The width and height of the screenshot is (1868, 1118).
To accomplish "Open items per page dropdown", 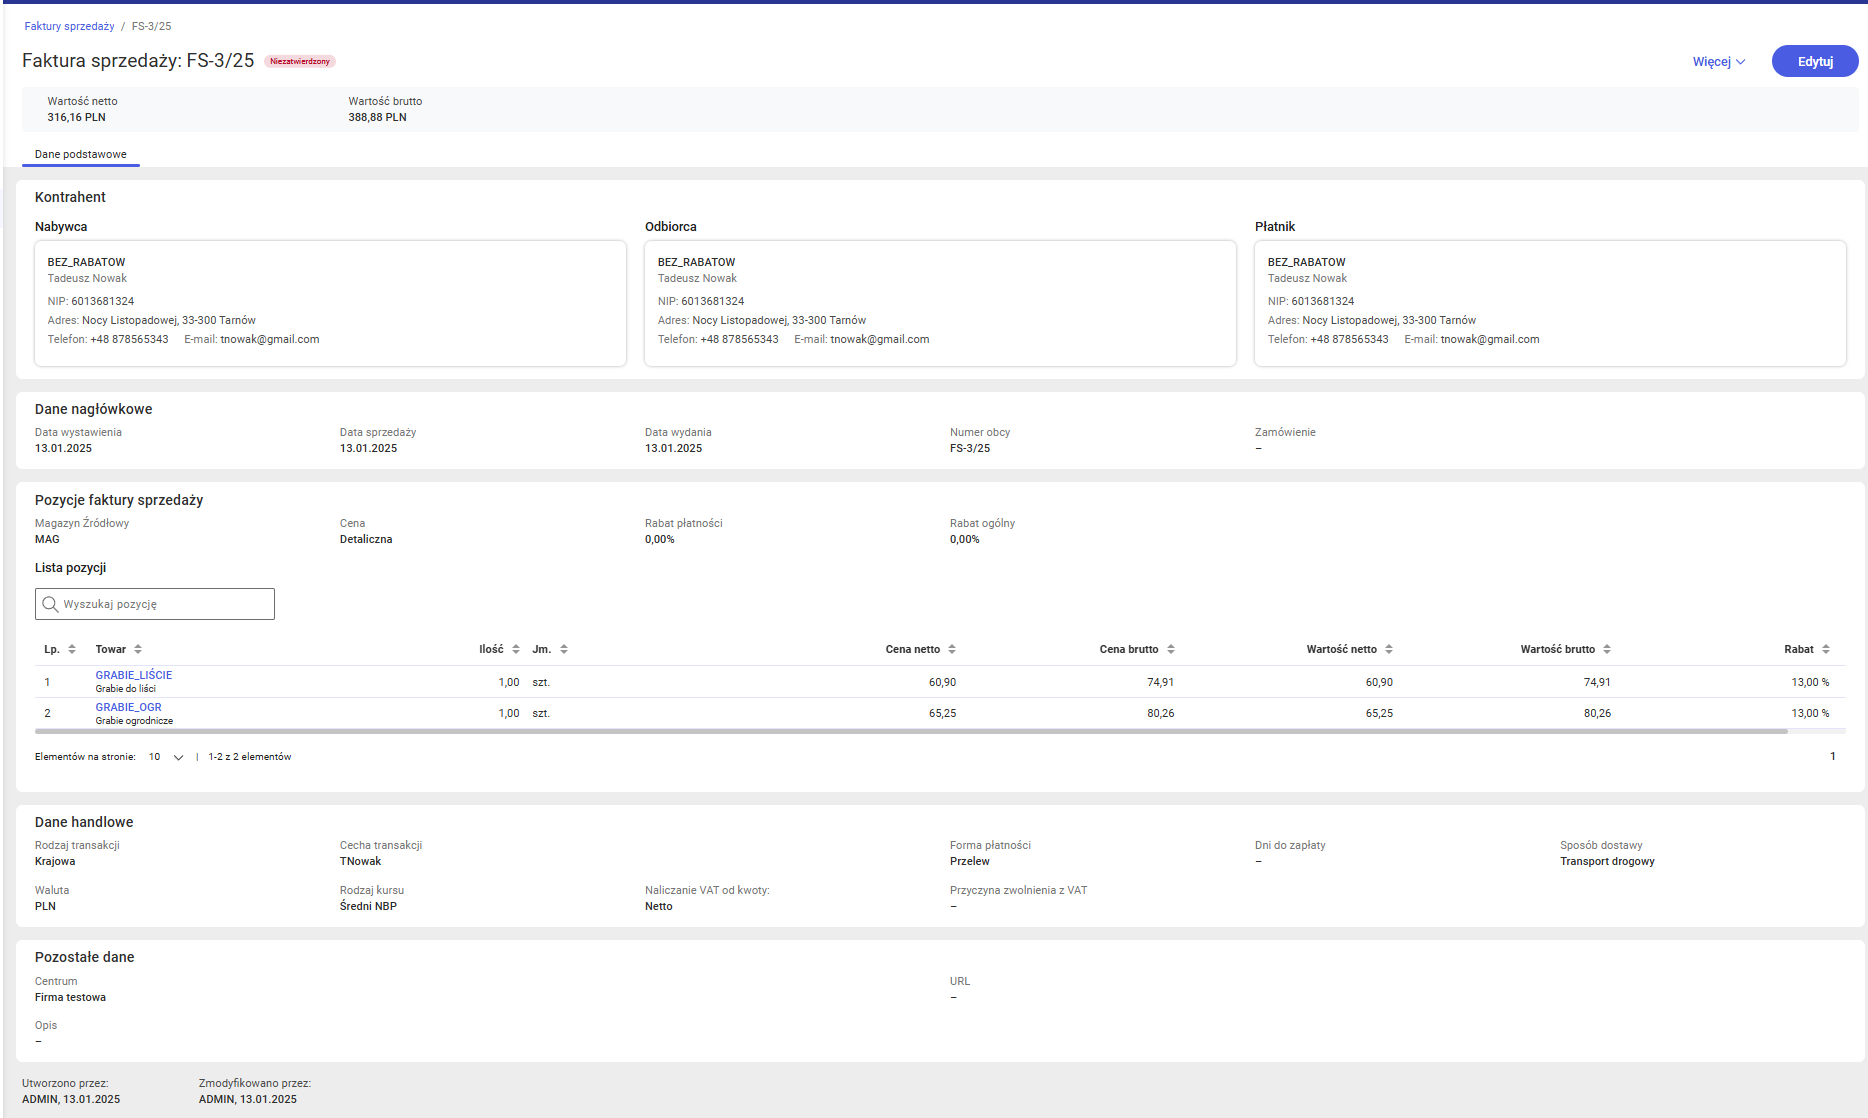I will (x=166, y=757).
